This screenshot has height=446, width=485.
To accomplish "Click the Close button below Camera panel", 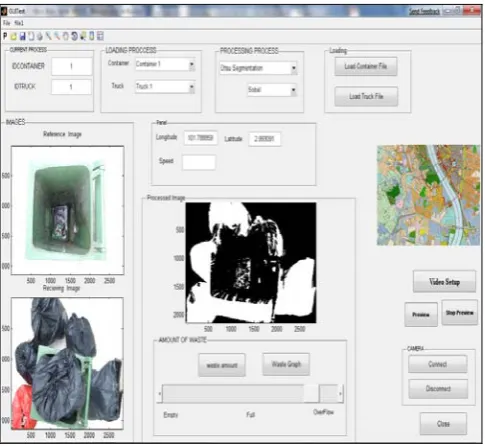I will pos(443,424).
